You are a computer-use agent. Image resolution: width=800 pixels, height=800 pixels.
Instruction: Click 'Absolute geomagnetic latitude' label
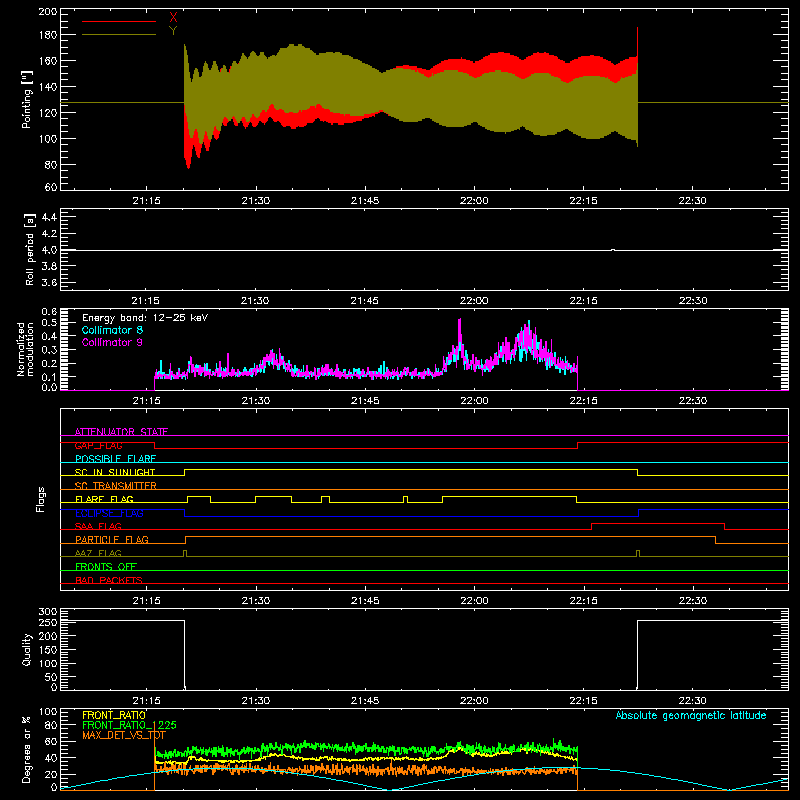tap(691, 715)
